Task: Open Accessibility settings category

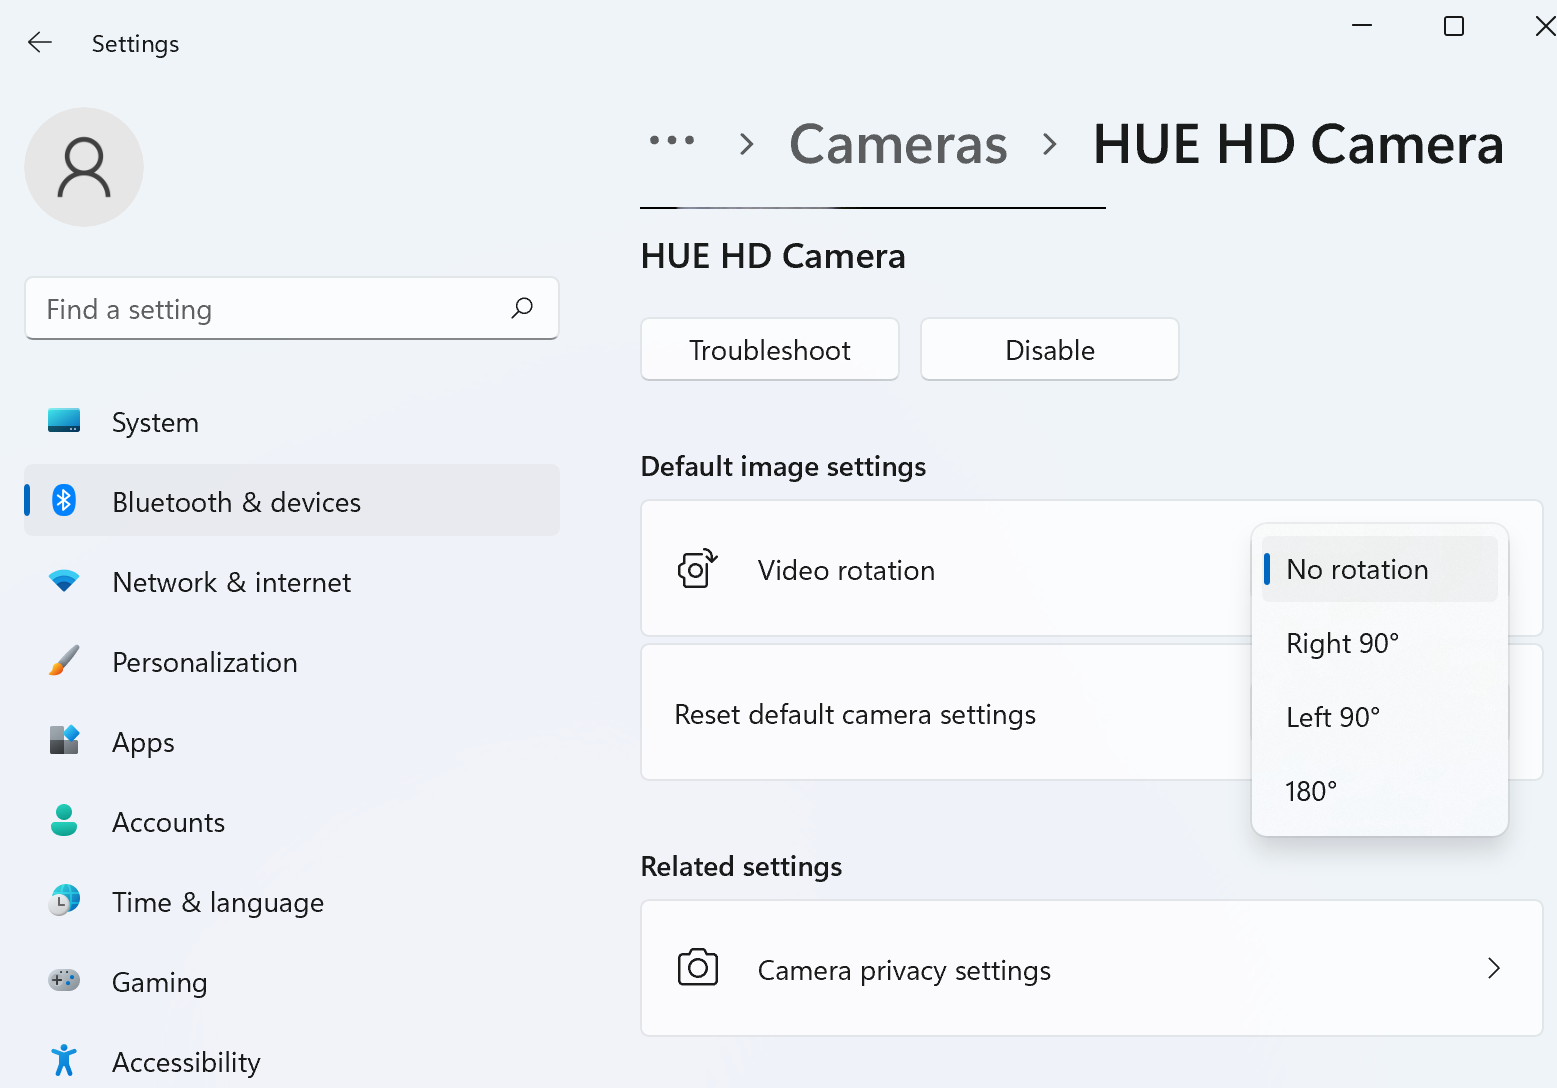Action: 292,1061
